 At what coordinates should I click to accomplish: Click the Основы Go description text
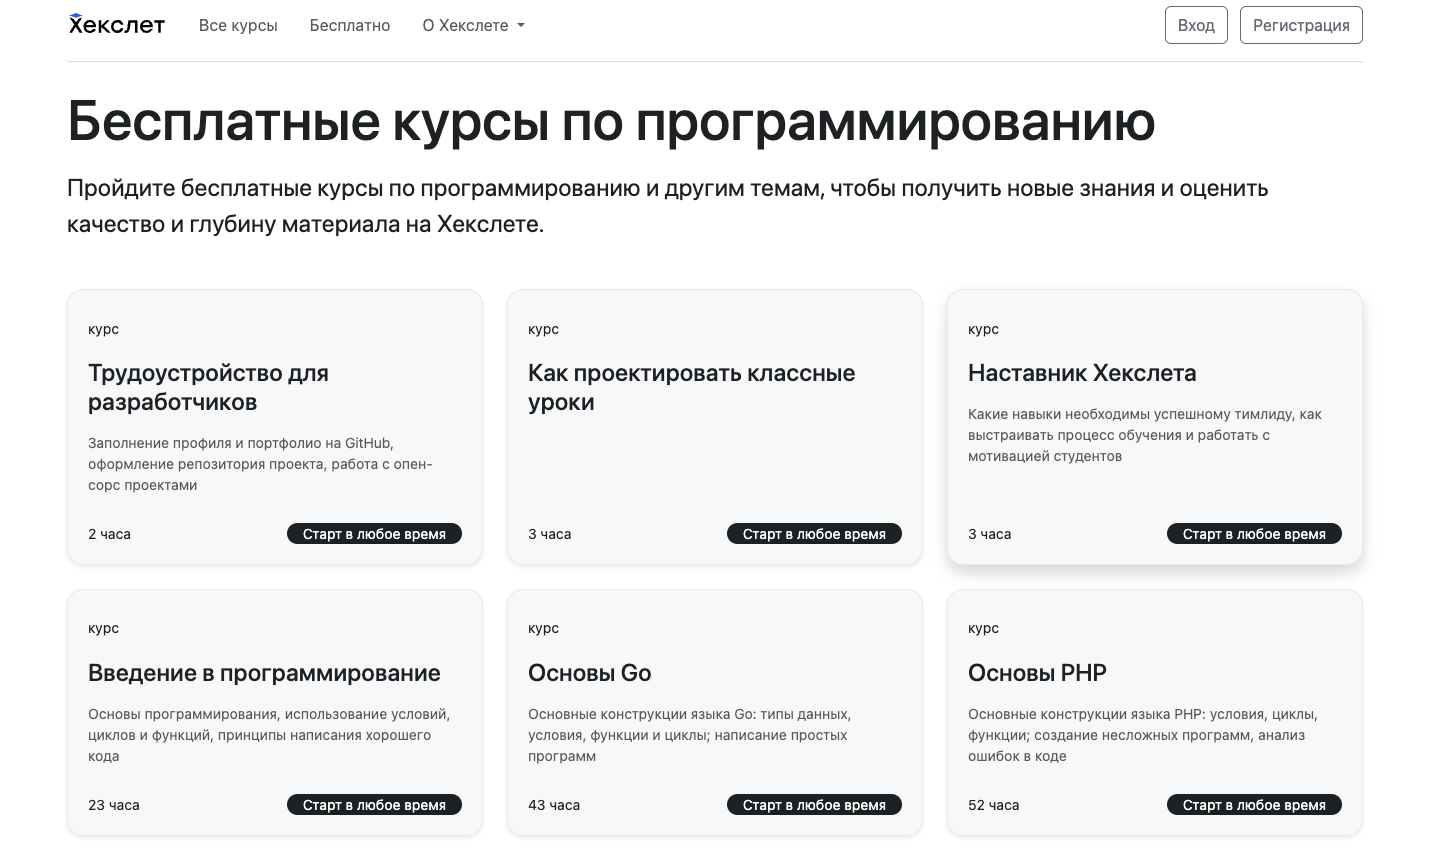tap(689, 735)
